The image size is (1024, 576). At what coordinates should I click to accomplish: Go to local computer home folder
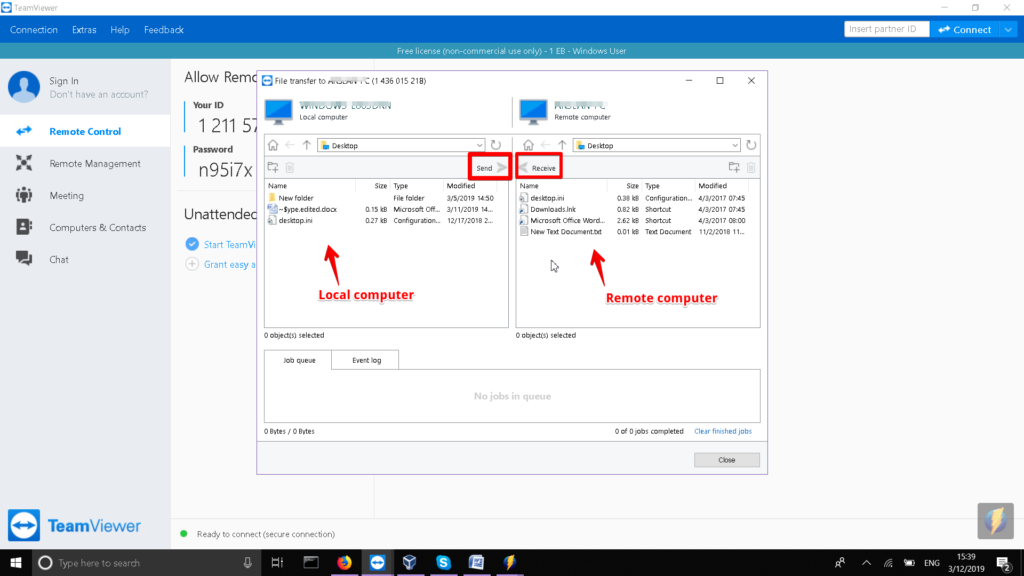(273, 145)
